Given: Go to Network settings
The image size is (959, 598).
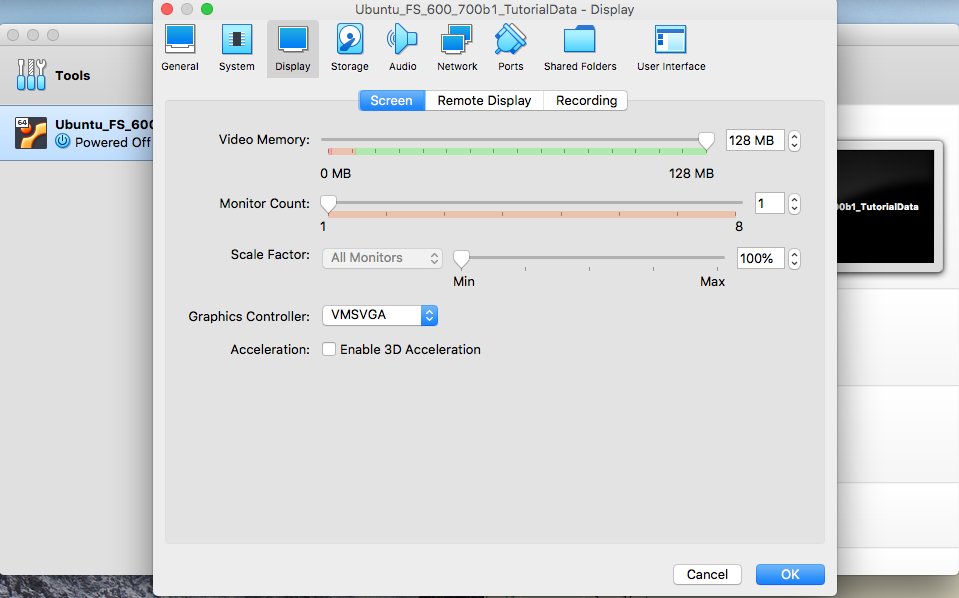Looking at the screenshot, I should click(x=457, y=48).
